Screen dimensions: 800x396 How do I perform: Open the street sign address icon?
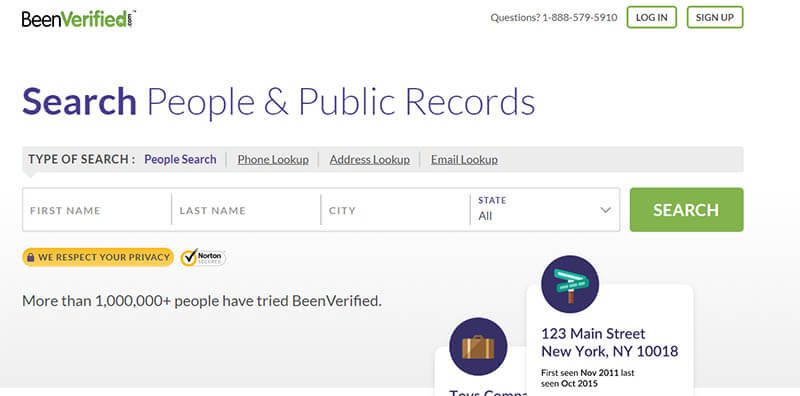click(570, 284)
